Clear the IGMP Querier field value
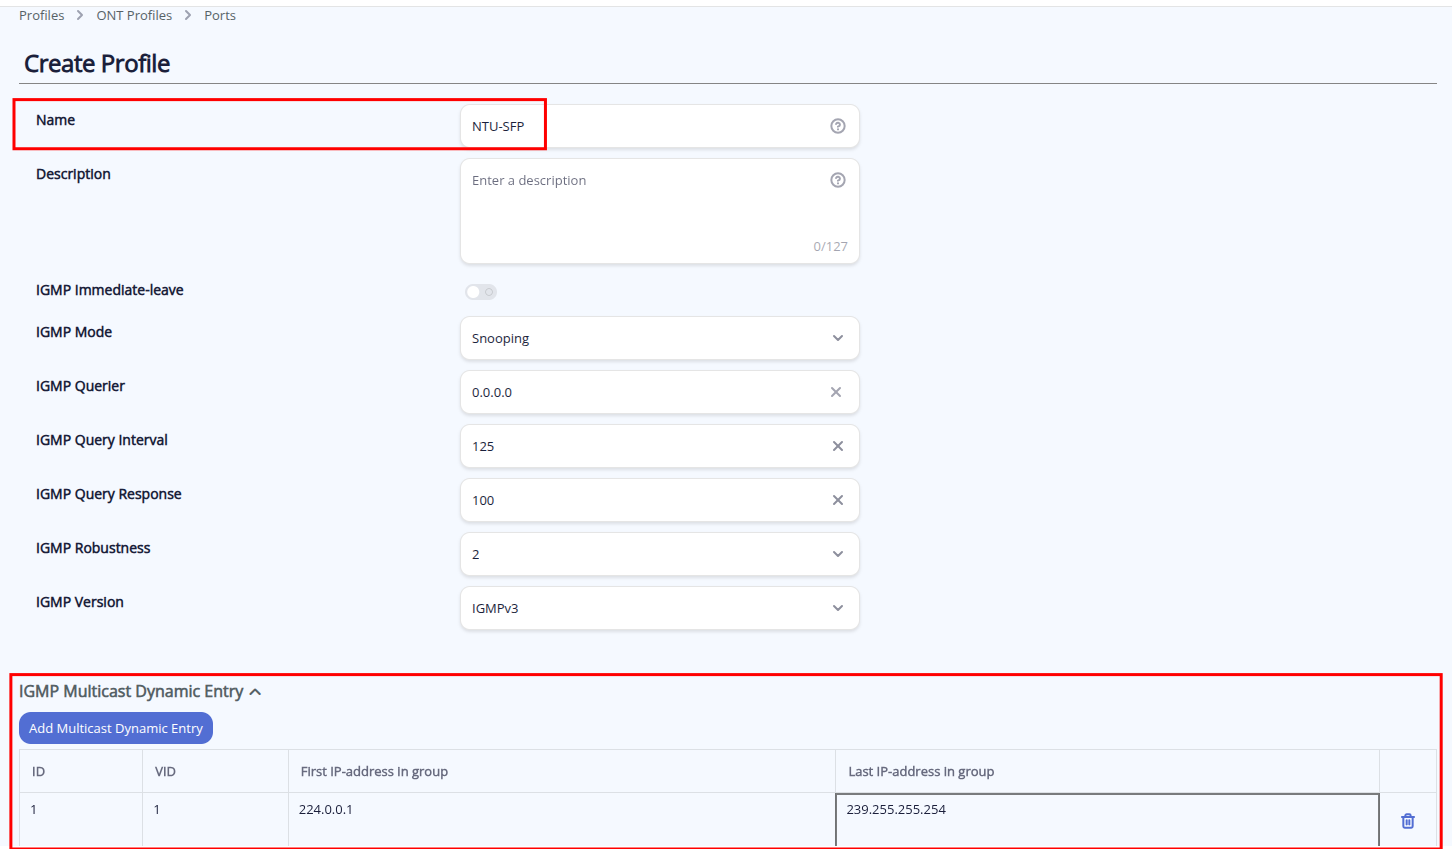Viewport: 1452px width, 849px height. click(x=836, y=392)
